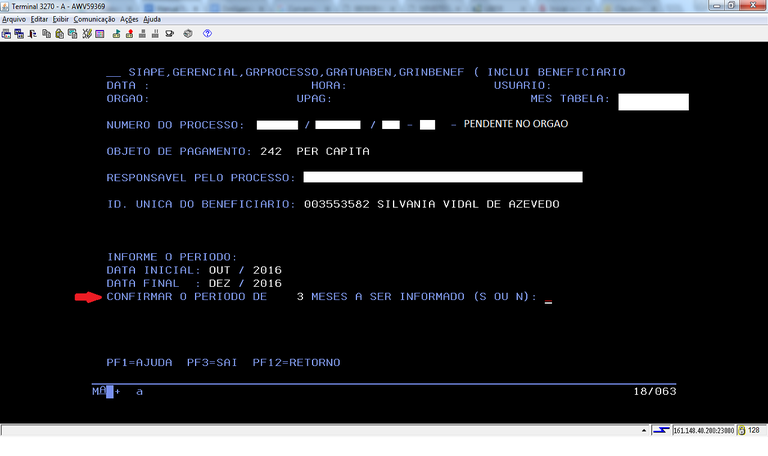Click the door-shaped exit icon in the toolbar

[x=32, y=34]
